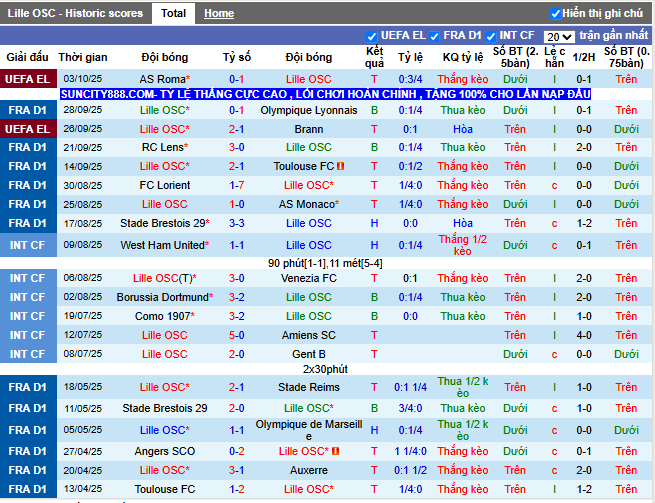Open Auxerre team link
This screenshot has height=503, width=655.
tap(309, 470)
